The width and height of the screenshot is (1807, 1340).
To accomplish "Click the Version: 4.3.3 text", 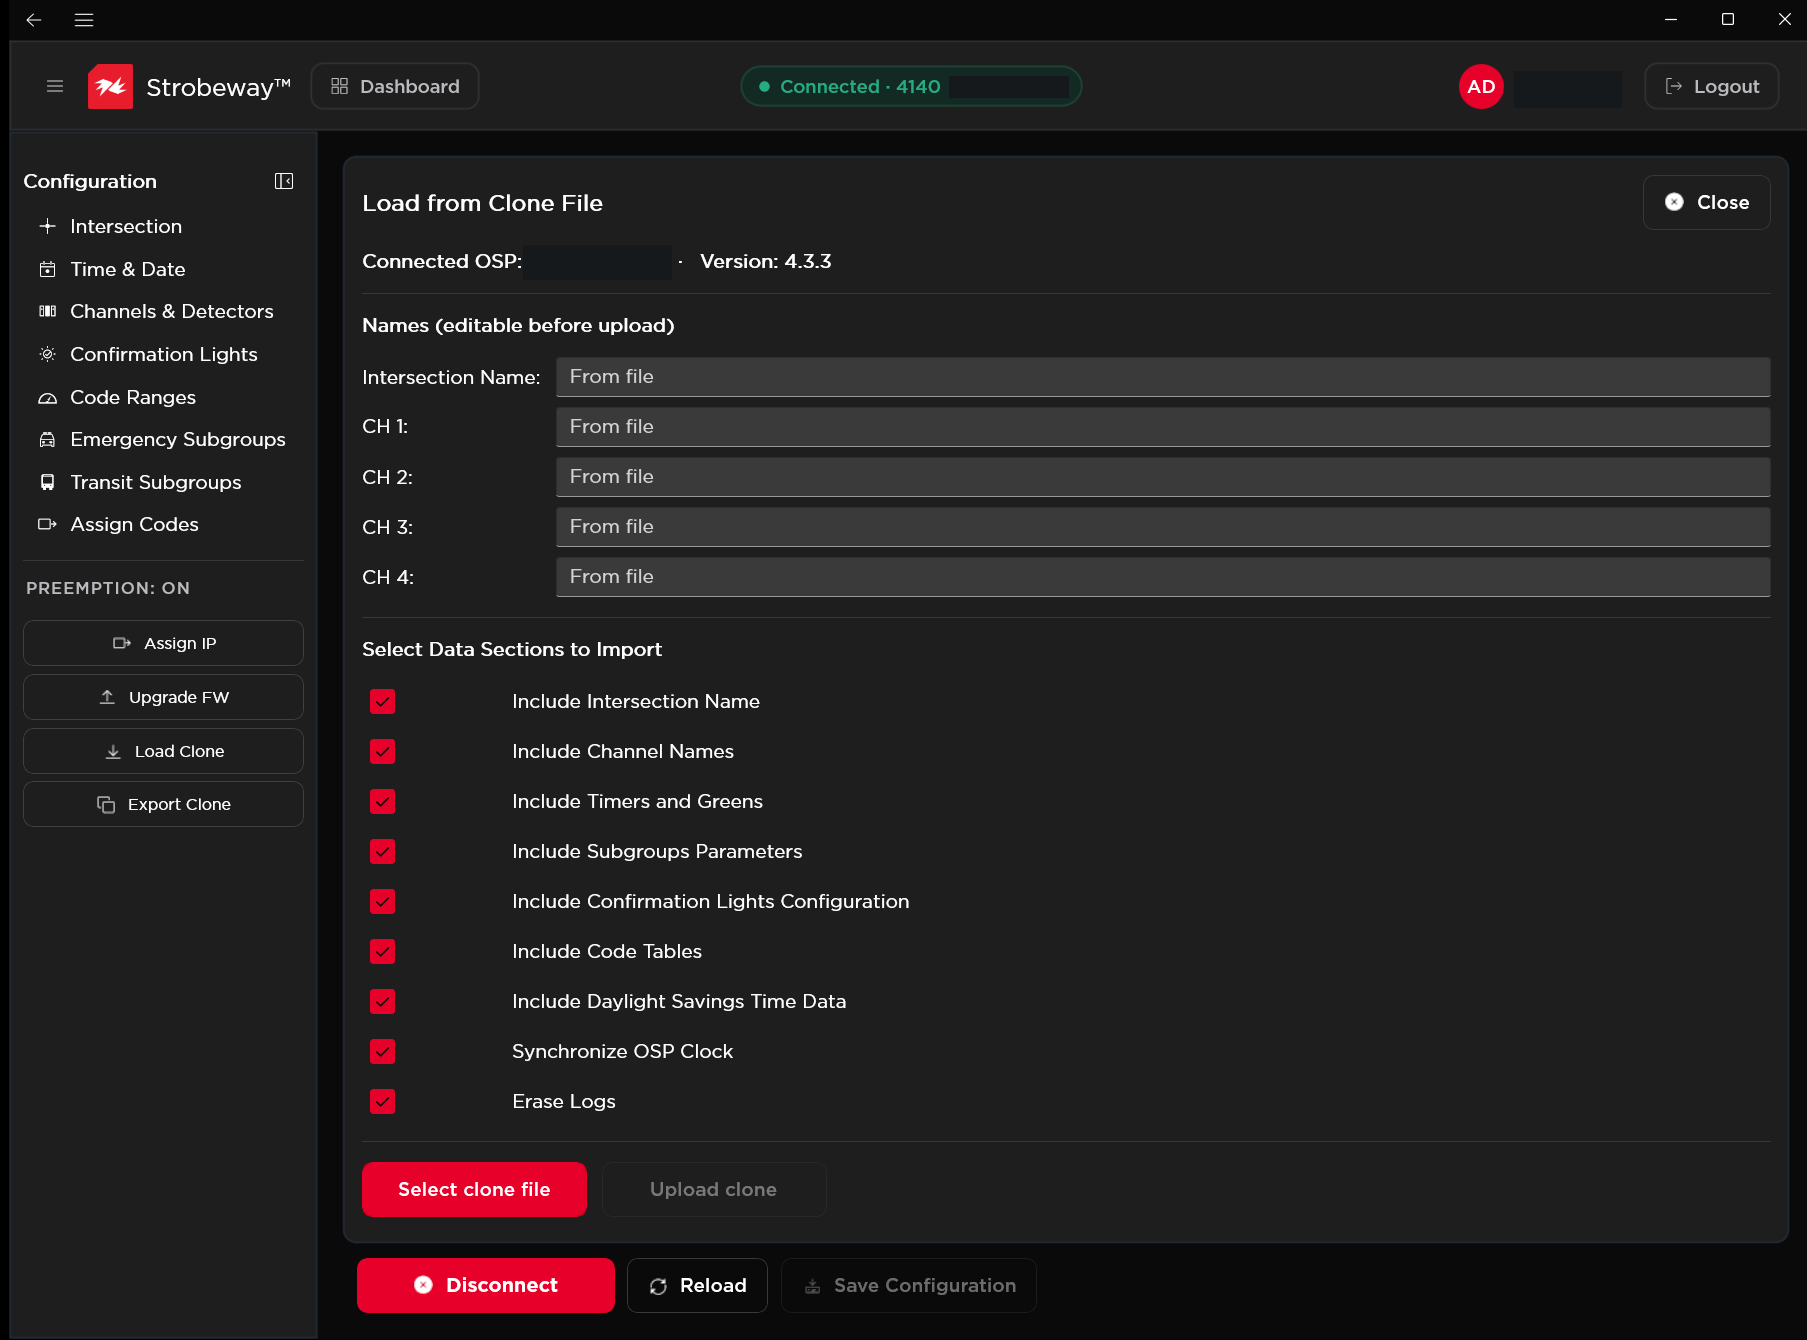I will (x=765, y=261).
